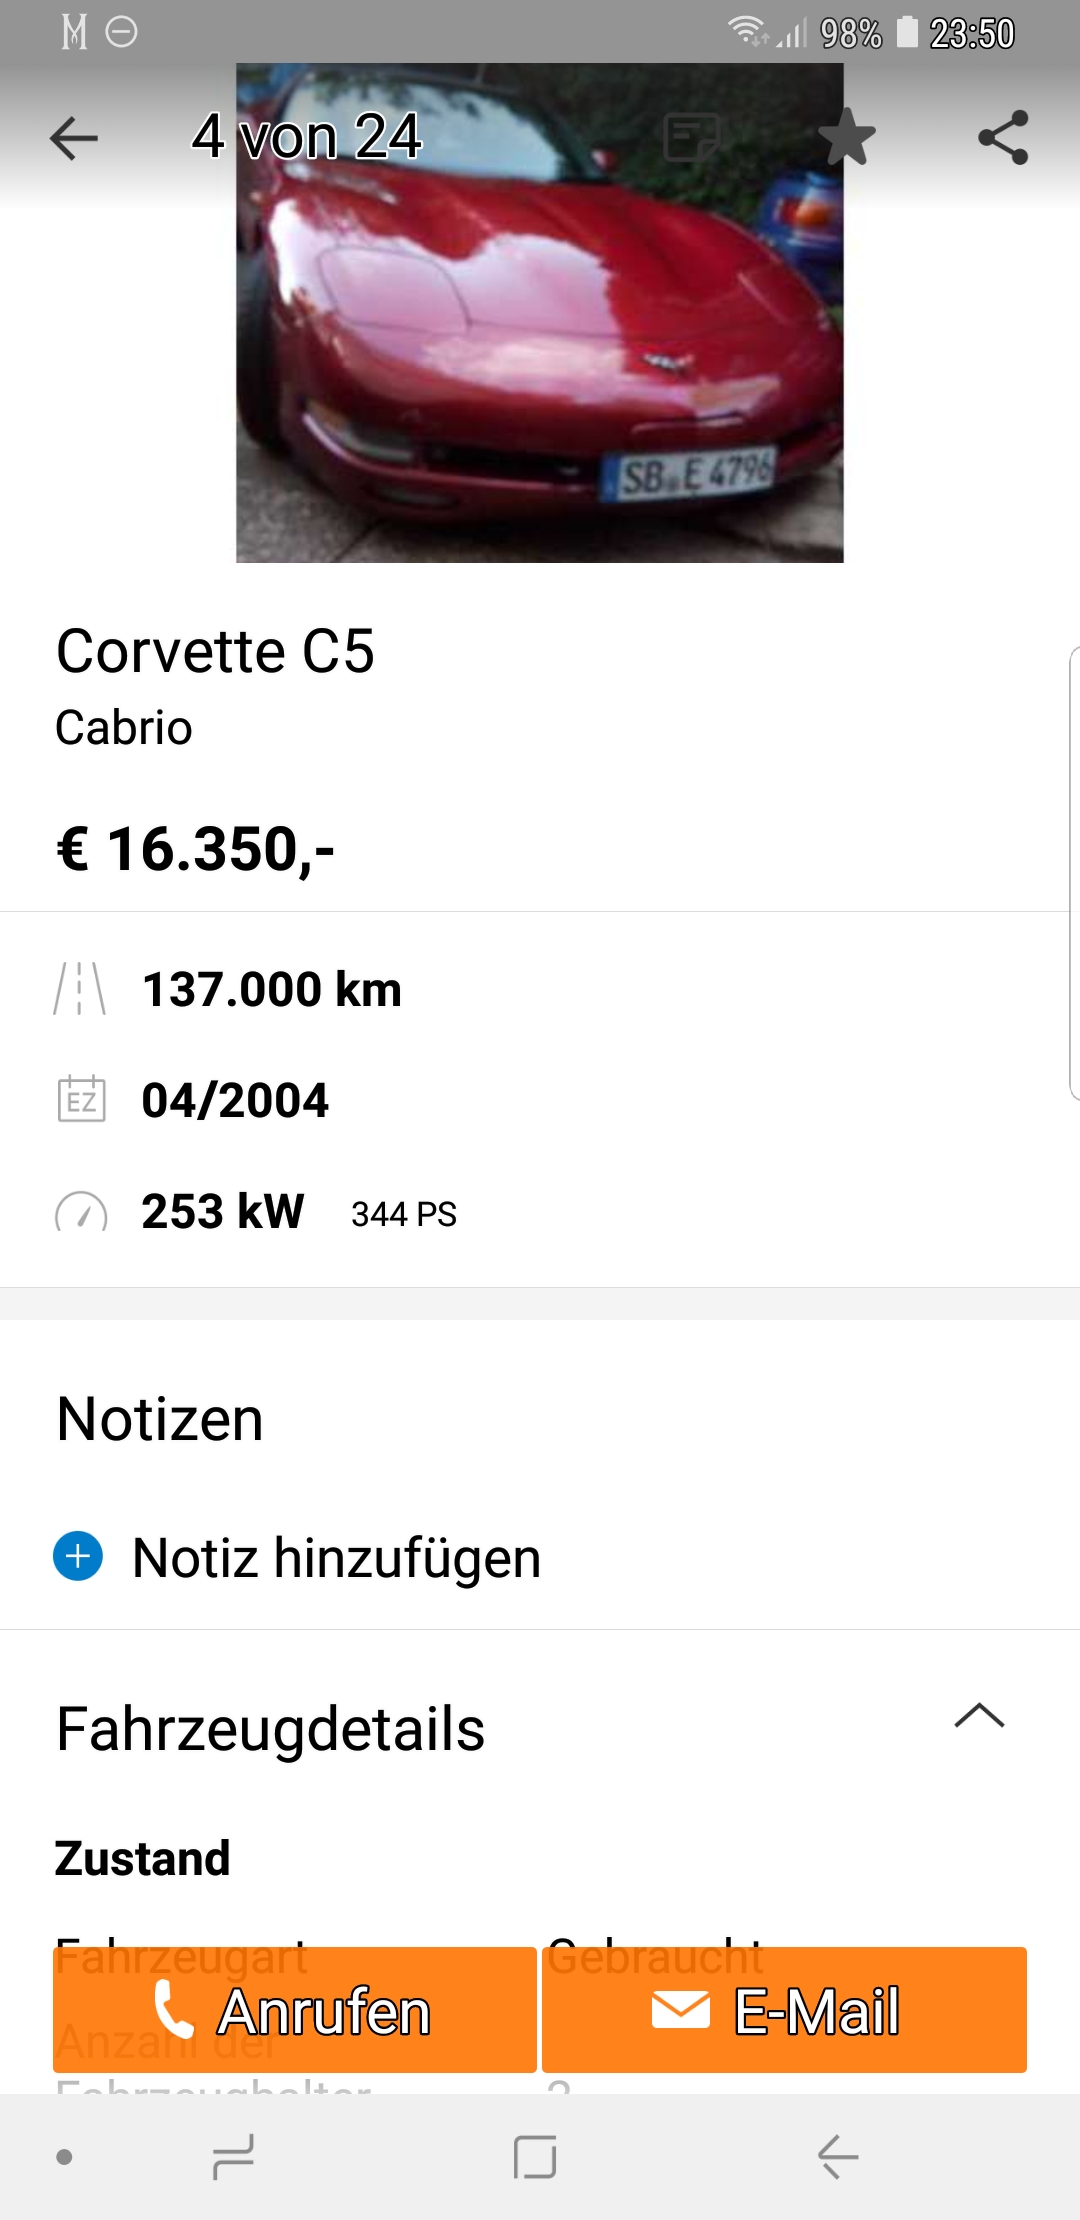
Task: Click the blue plus note icon
Action: click(x=78, y=1557)
